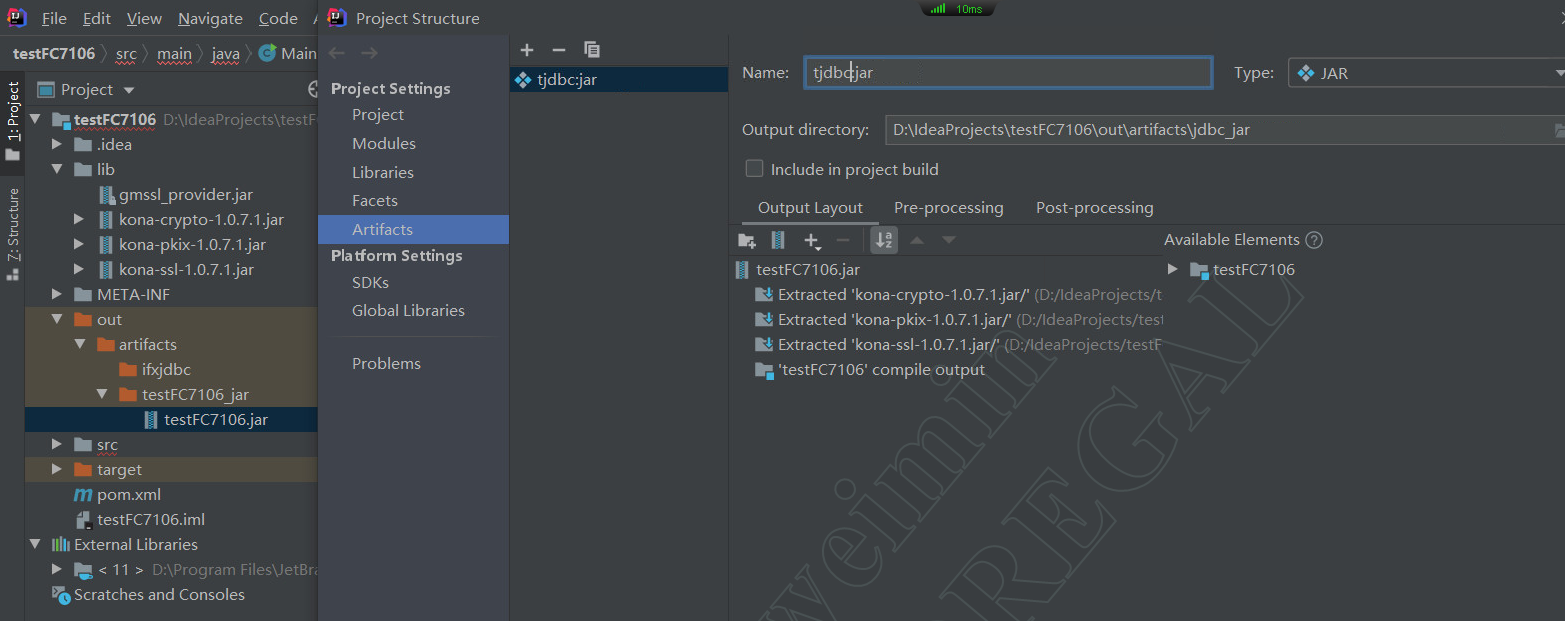Image resolution: width=1565 pixels, height=621 pixels.
Task: Move selected layout element down
Action: (949, 240)
